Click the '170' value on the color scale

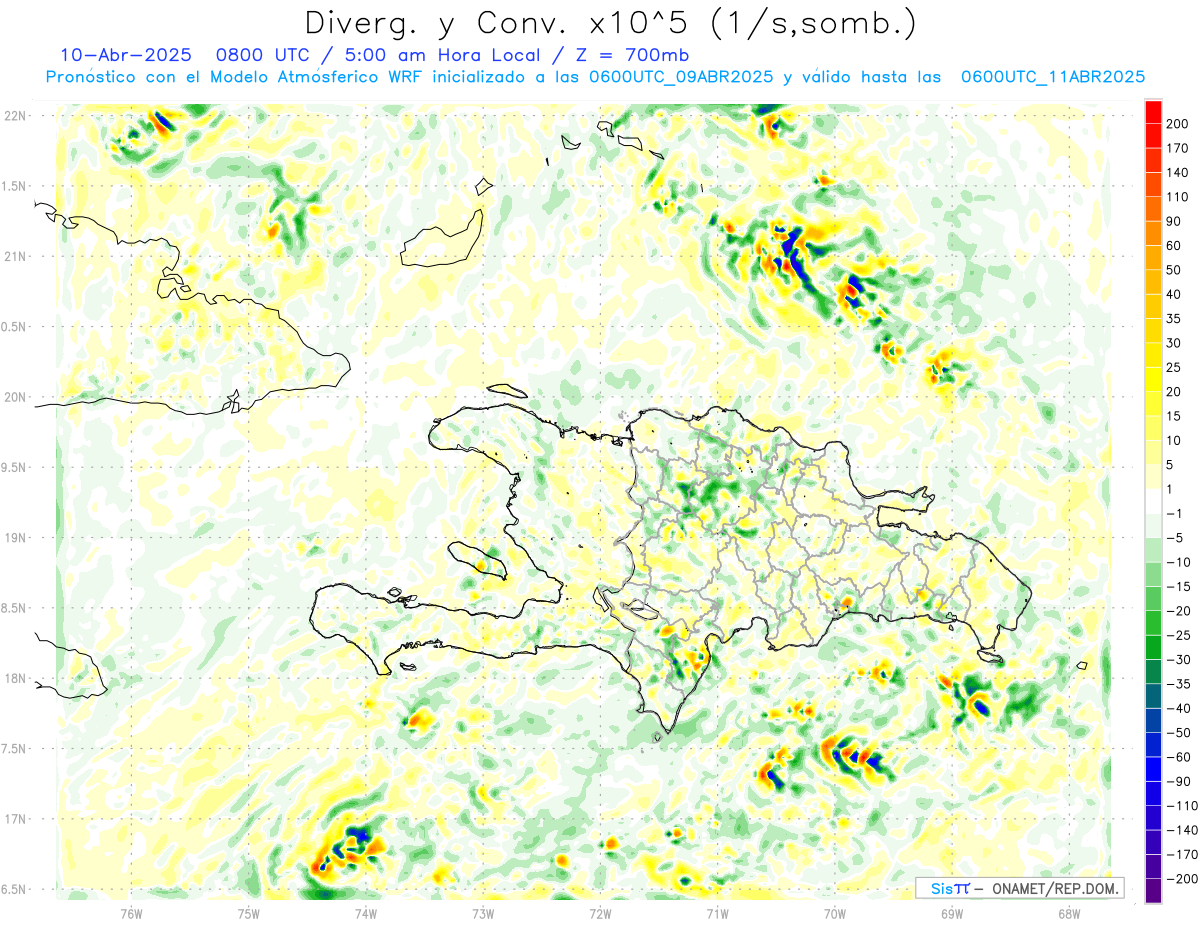[1176, 148]
